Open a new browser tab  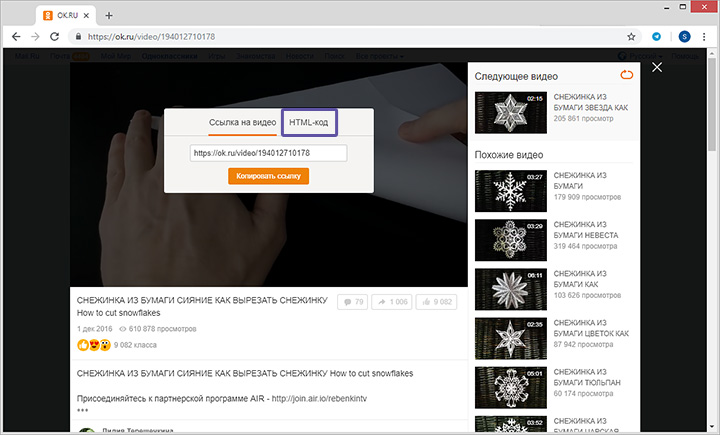click(109, 16)
